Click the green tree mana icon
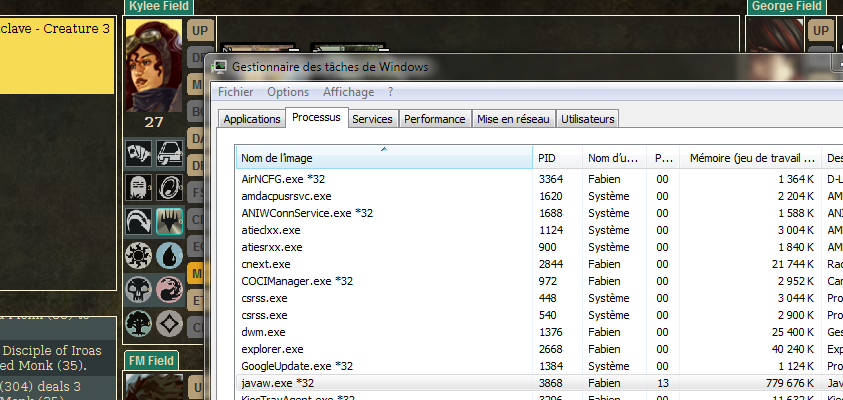The width and height of the screenshot is (843, 400). point(139,324)
